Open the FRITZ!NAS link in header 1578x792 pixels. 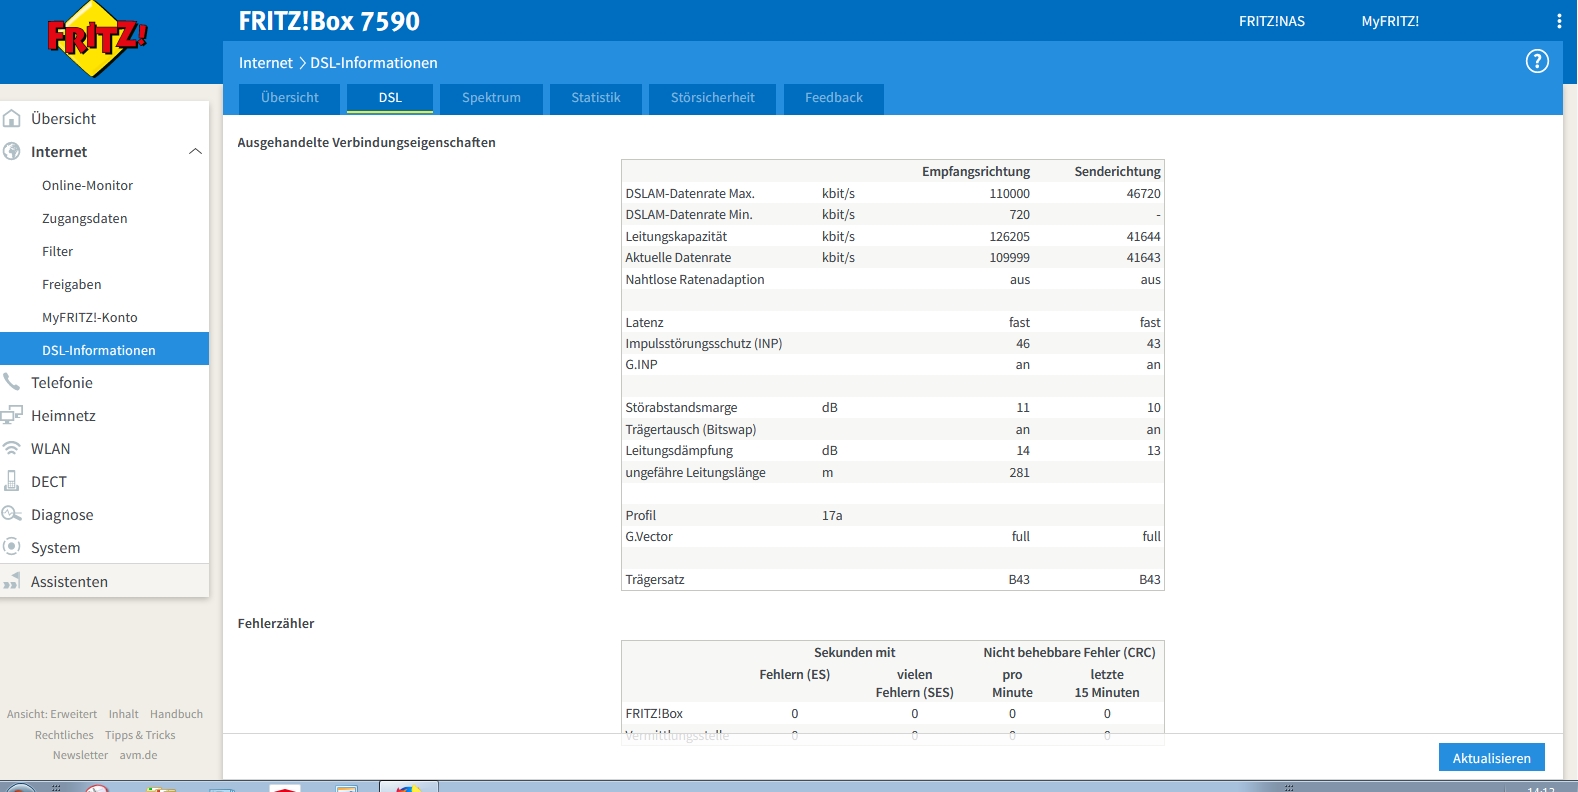pyautogui.click(x=1272, y=21)
